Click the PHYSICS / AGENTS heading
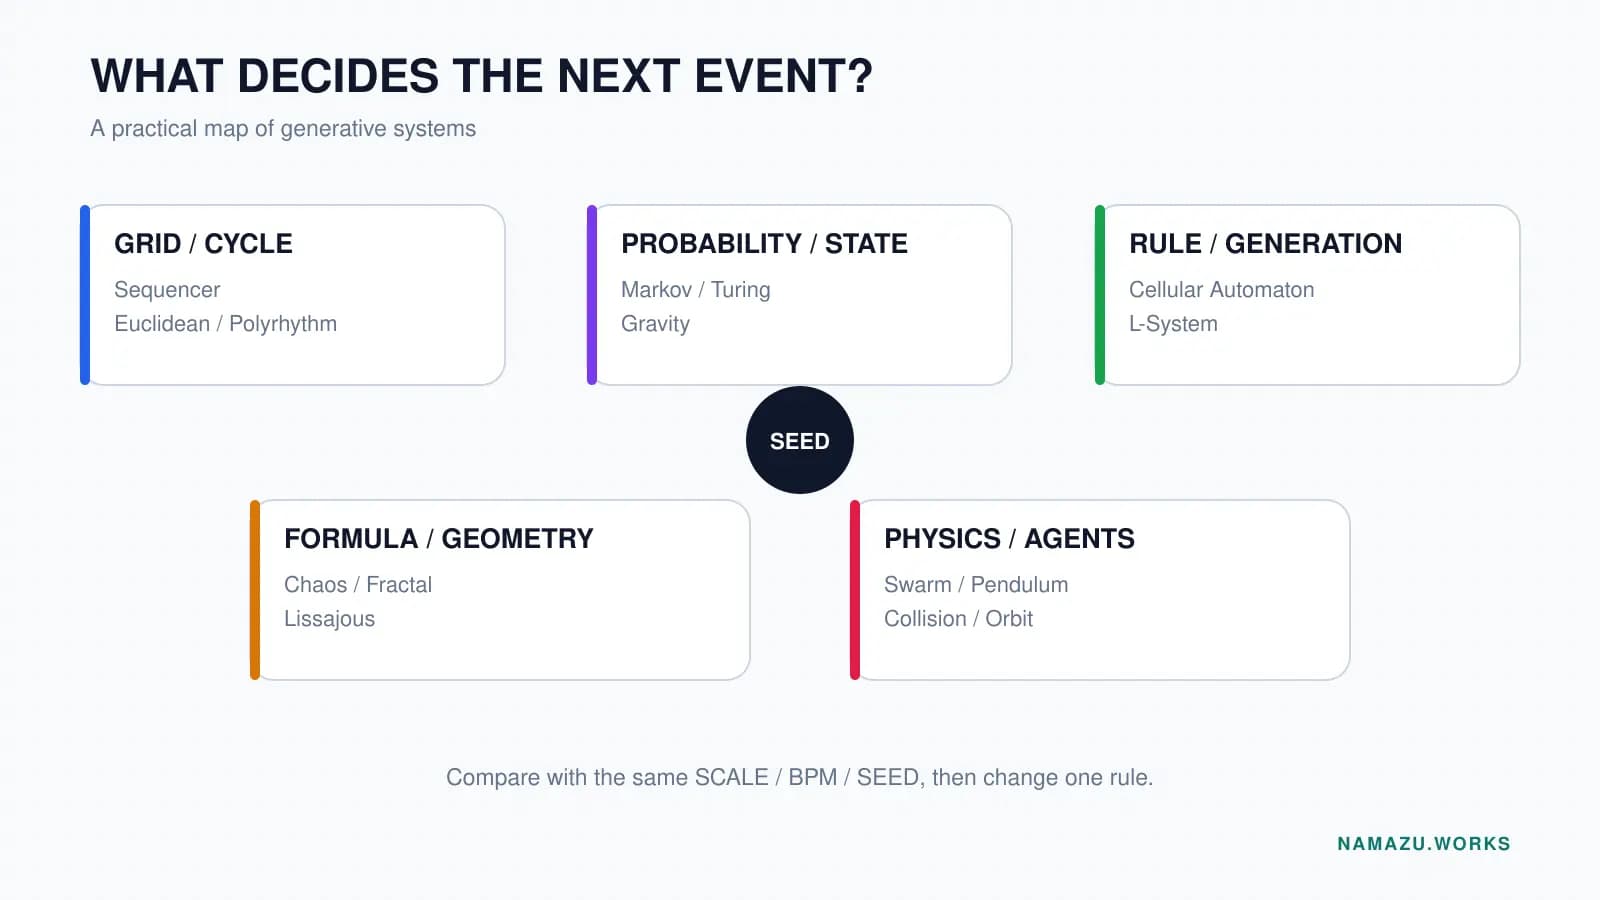1600x900 pixels. (1009, 539)
